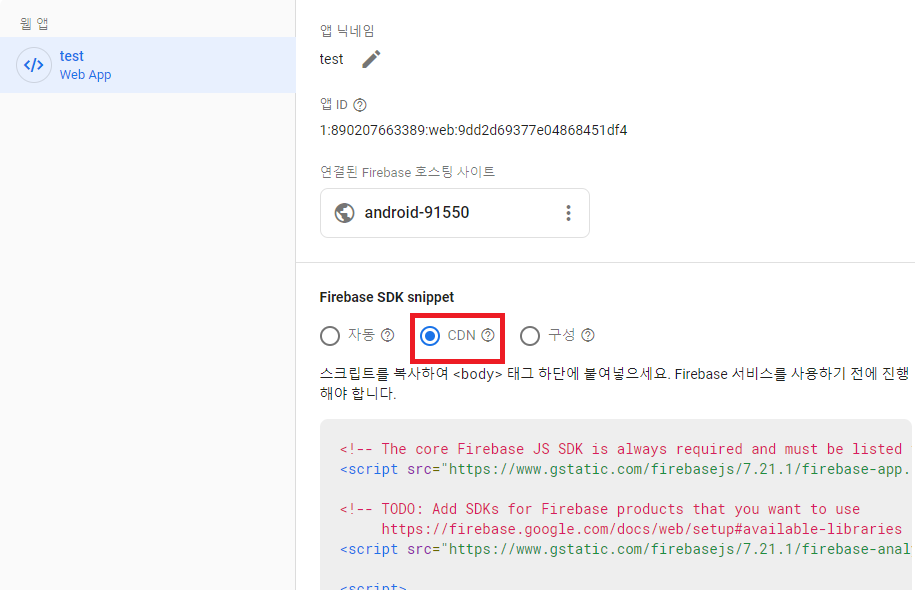Click the web app code brackets icon
This screenshot has width=915, height=594.
34,65
